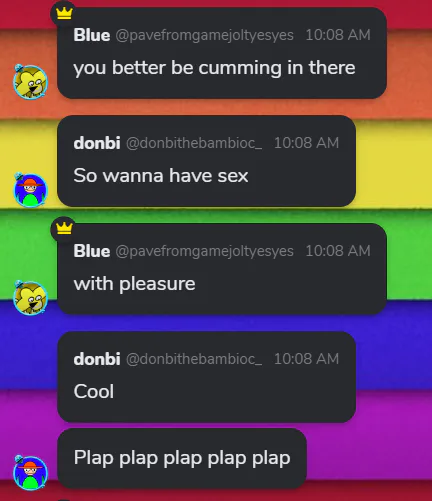Click the 10:08 AM timestamp on the "Cool" message
This screenshot has height=501, width=432.
tap(307, 359)
